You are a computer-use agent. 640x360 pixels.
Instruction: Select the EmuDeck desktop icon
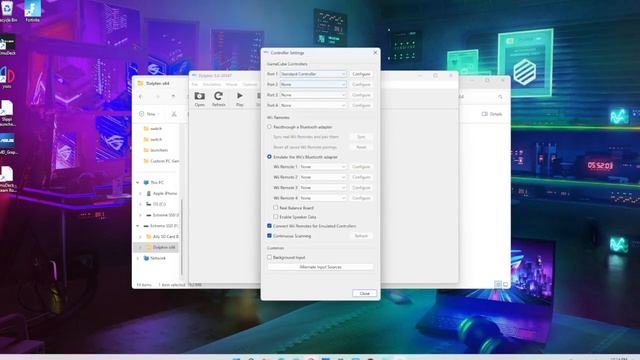pyautogui.click(x=8, y=44)
